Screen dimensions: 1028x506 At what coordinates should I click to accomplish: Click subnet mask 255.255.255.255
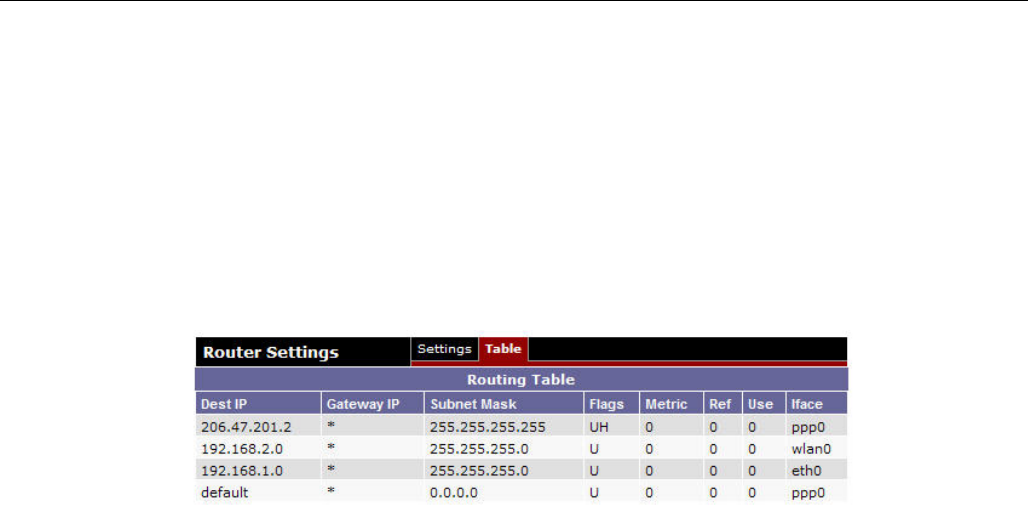click(487, 427)
